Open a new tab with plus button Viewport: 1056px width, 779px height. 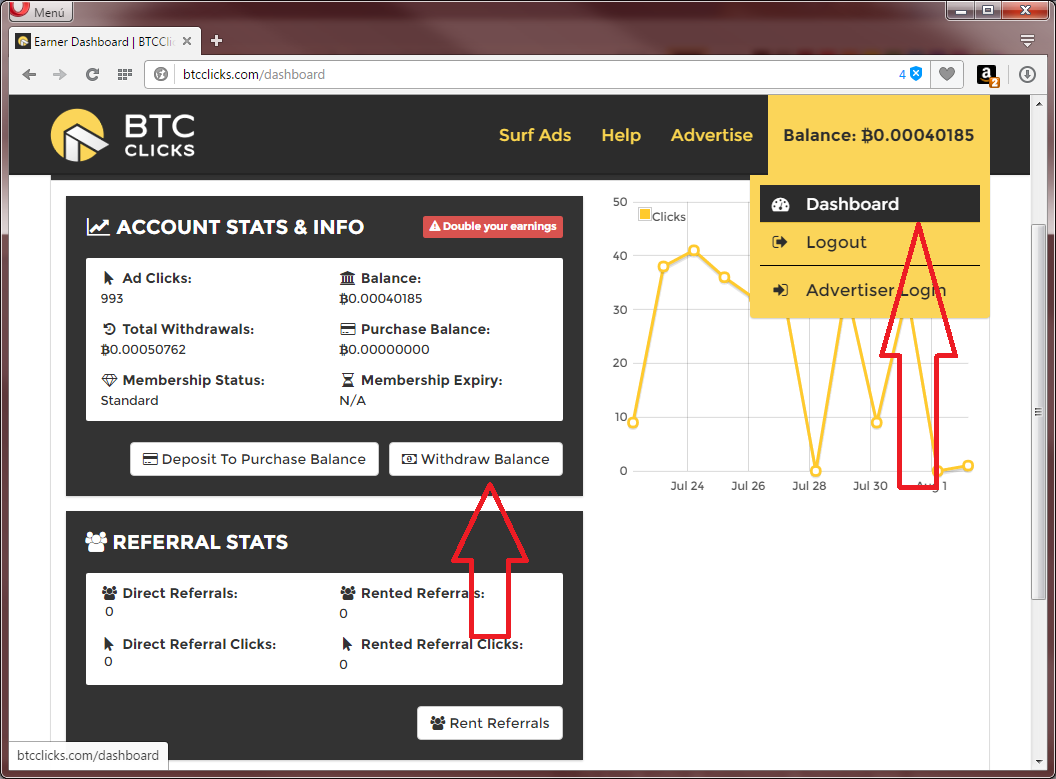click(x=216, y=41)
